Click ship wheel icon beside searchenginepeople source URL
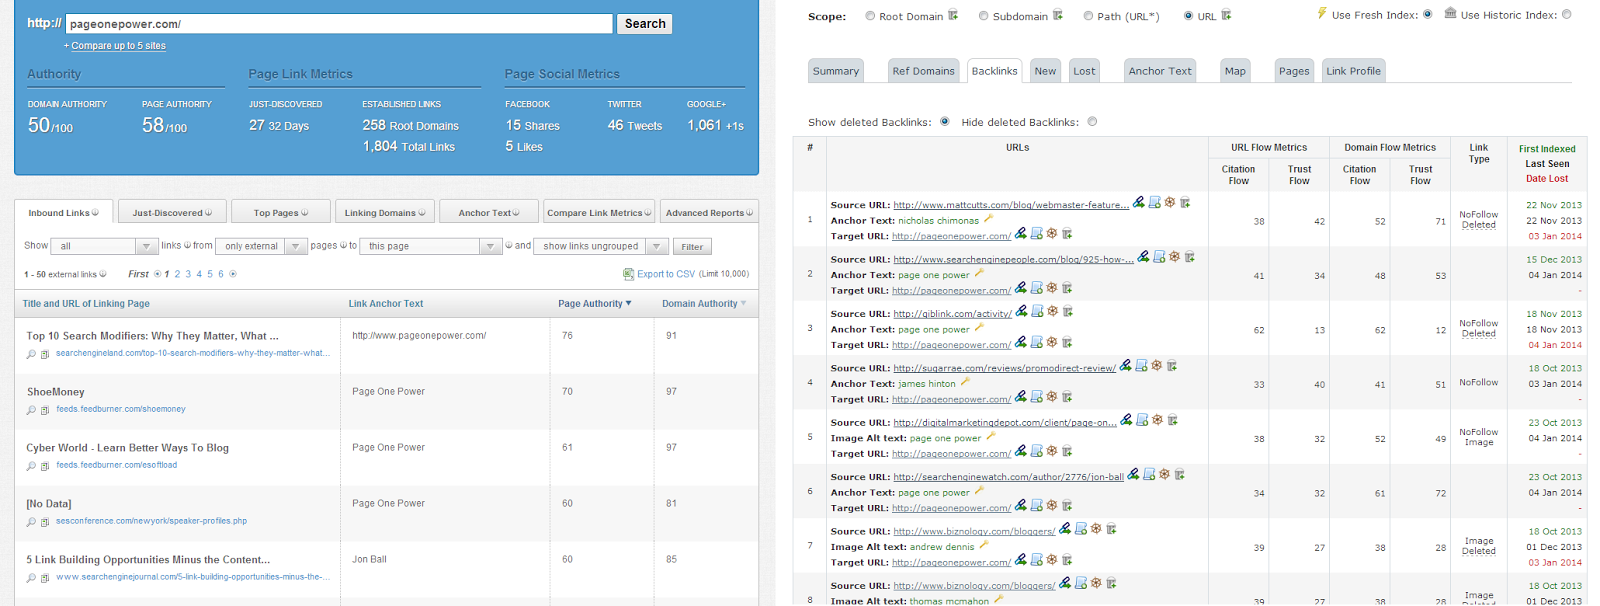 pos(1174,257)
